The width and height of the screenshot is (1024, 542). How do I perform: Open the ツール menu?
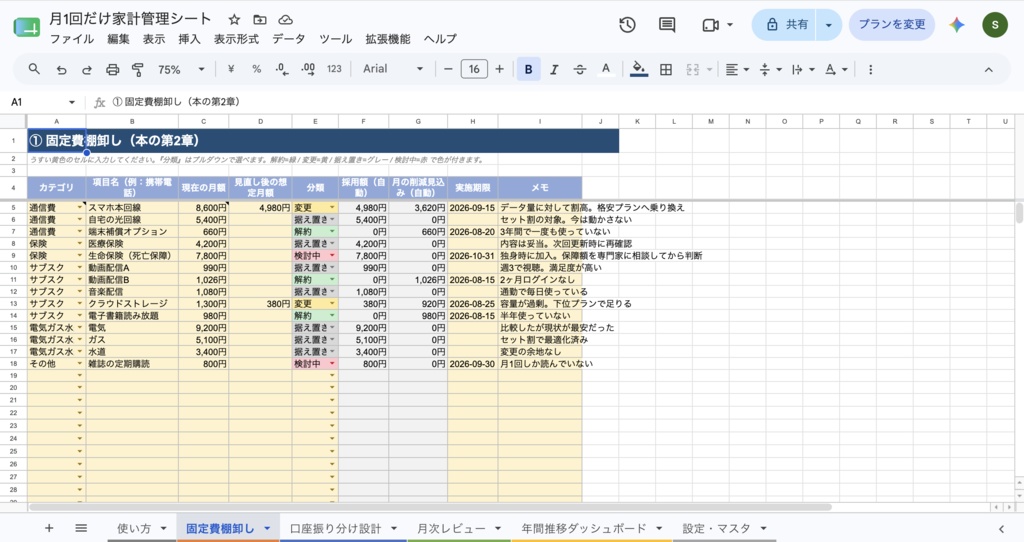coord(336,39)
